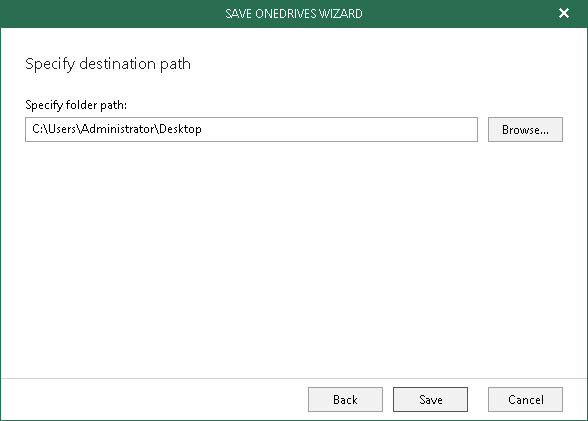Cancel the wizard
Screen dimensions: 588x421
click(x=525, y=399)
